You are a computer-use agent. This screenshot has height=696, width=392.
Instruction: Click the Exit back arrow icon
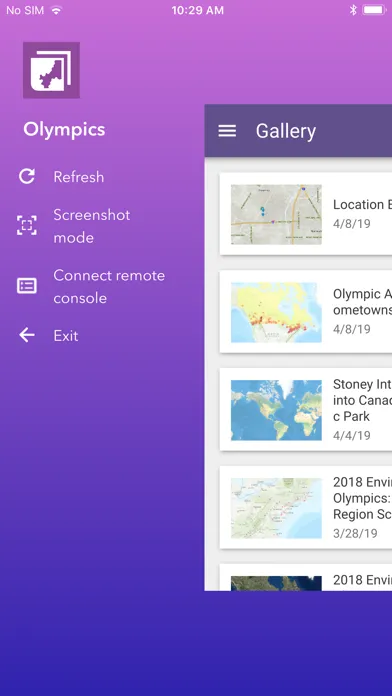pyautogui.click(x=27, y=336)
